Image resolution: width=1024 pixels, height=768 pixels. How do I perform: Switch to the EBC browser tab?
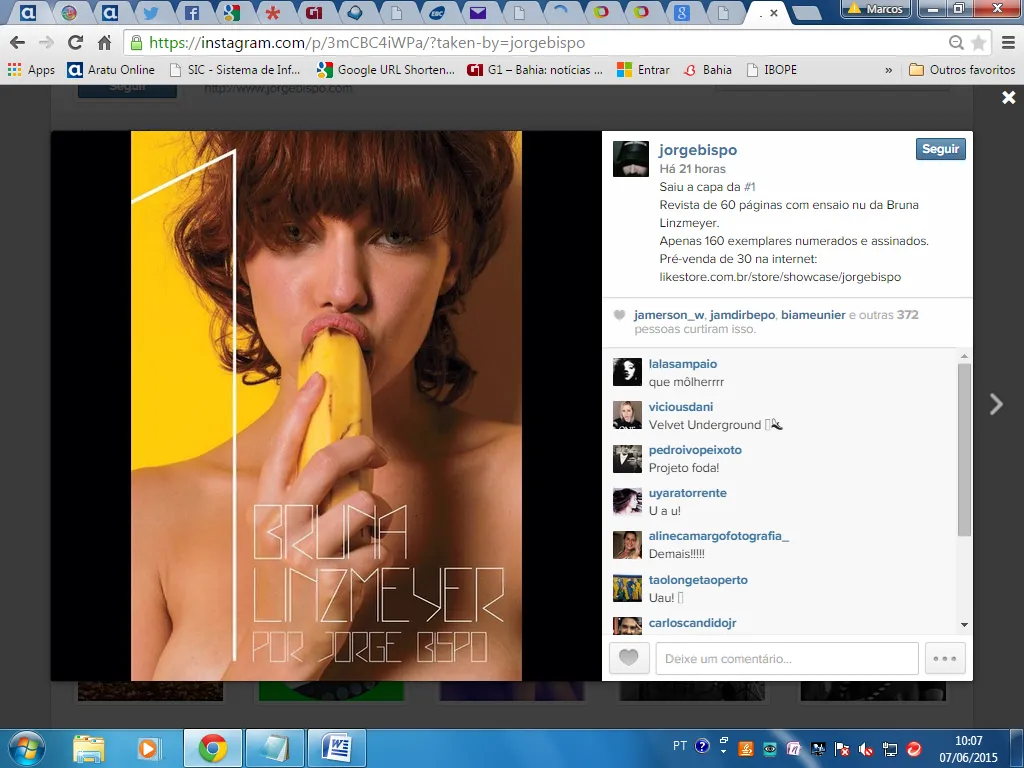coord(437,12)
